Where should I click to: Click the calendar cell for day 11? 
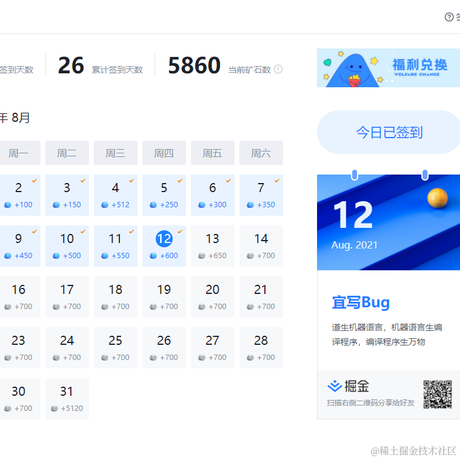click(115, 246)
